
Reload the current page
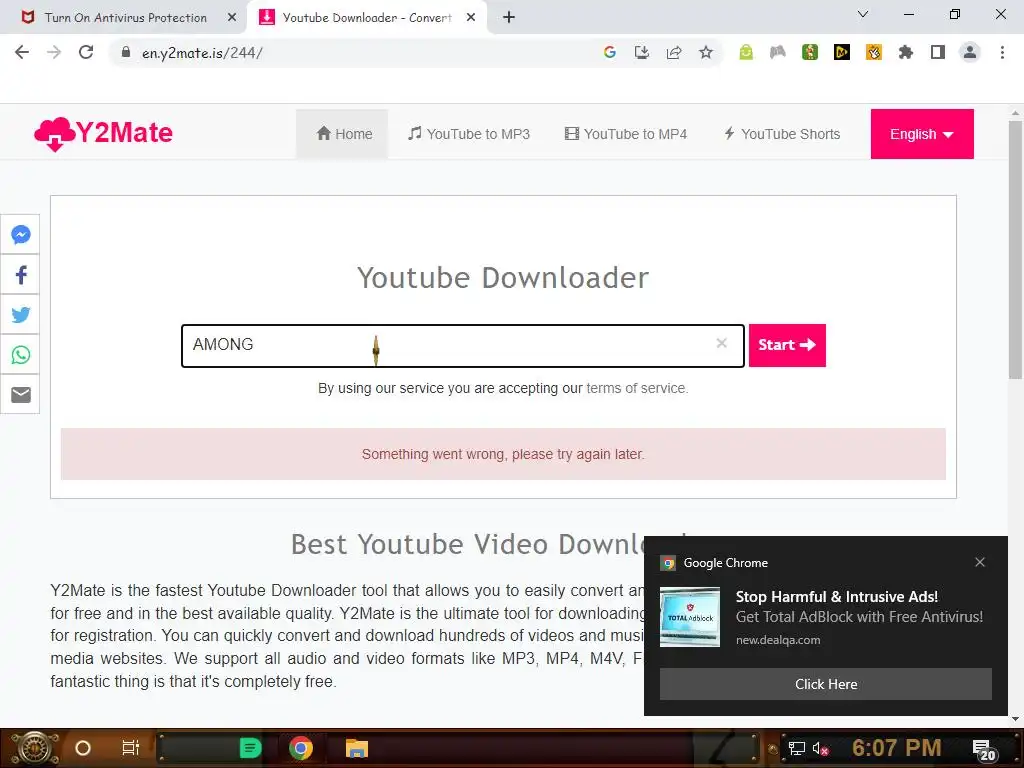point(86,52)
